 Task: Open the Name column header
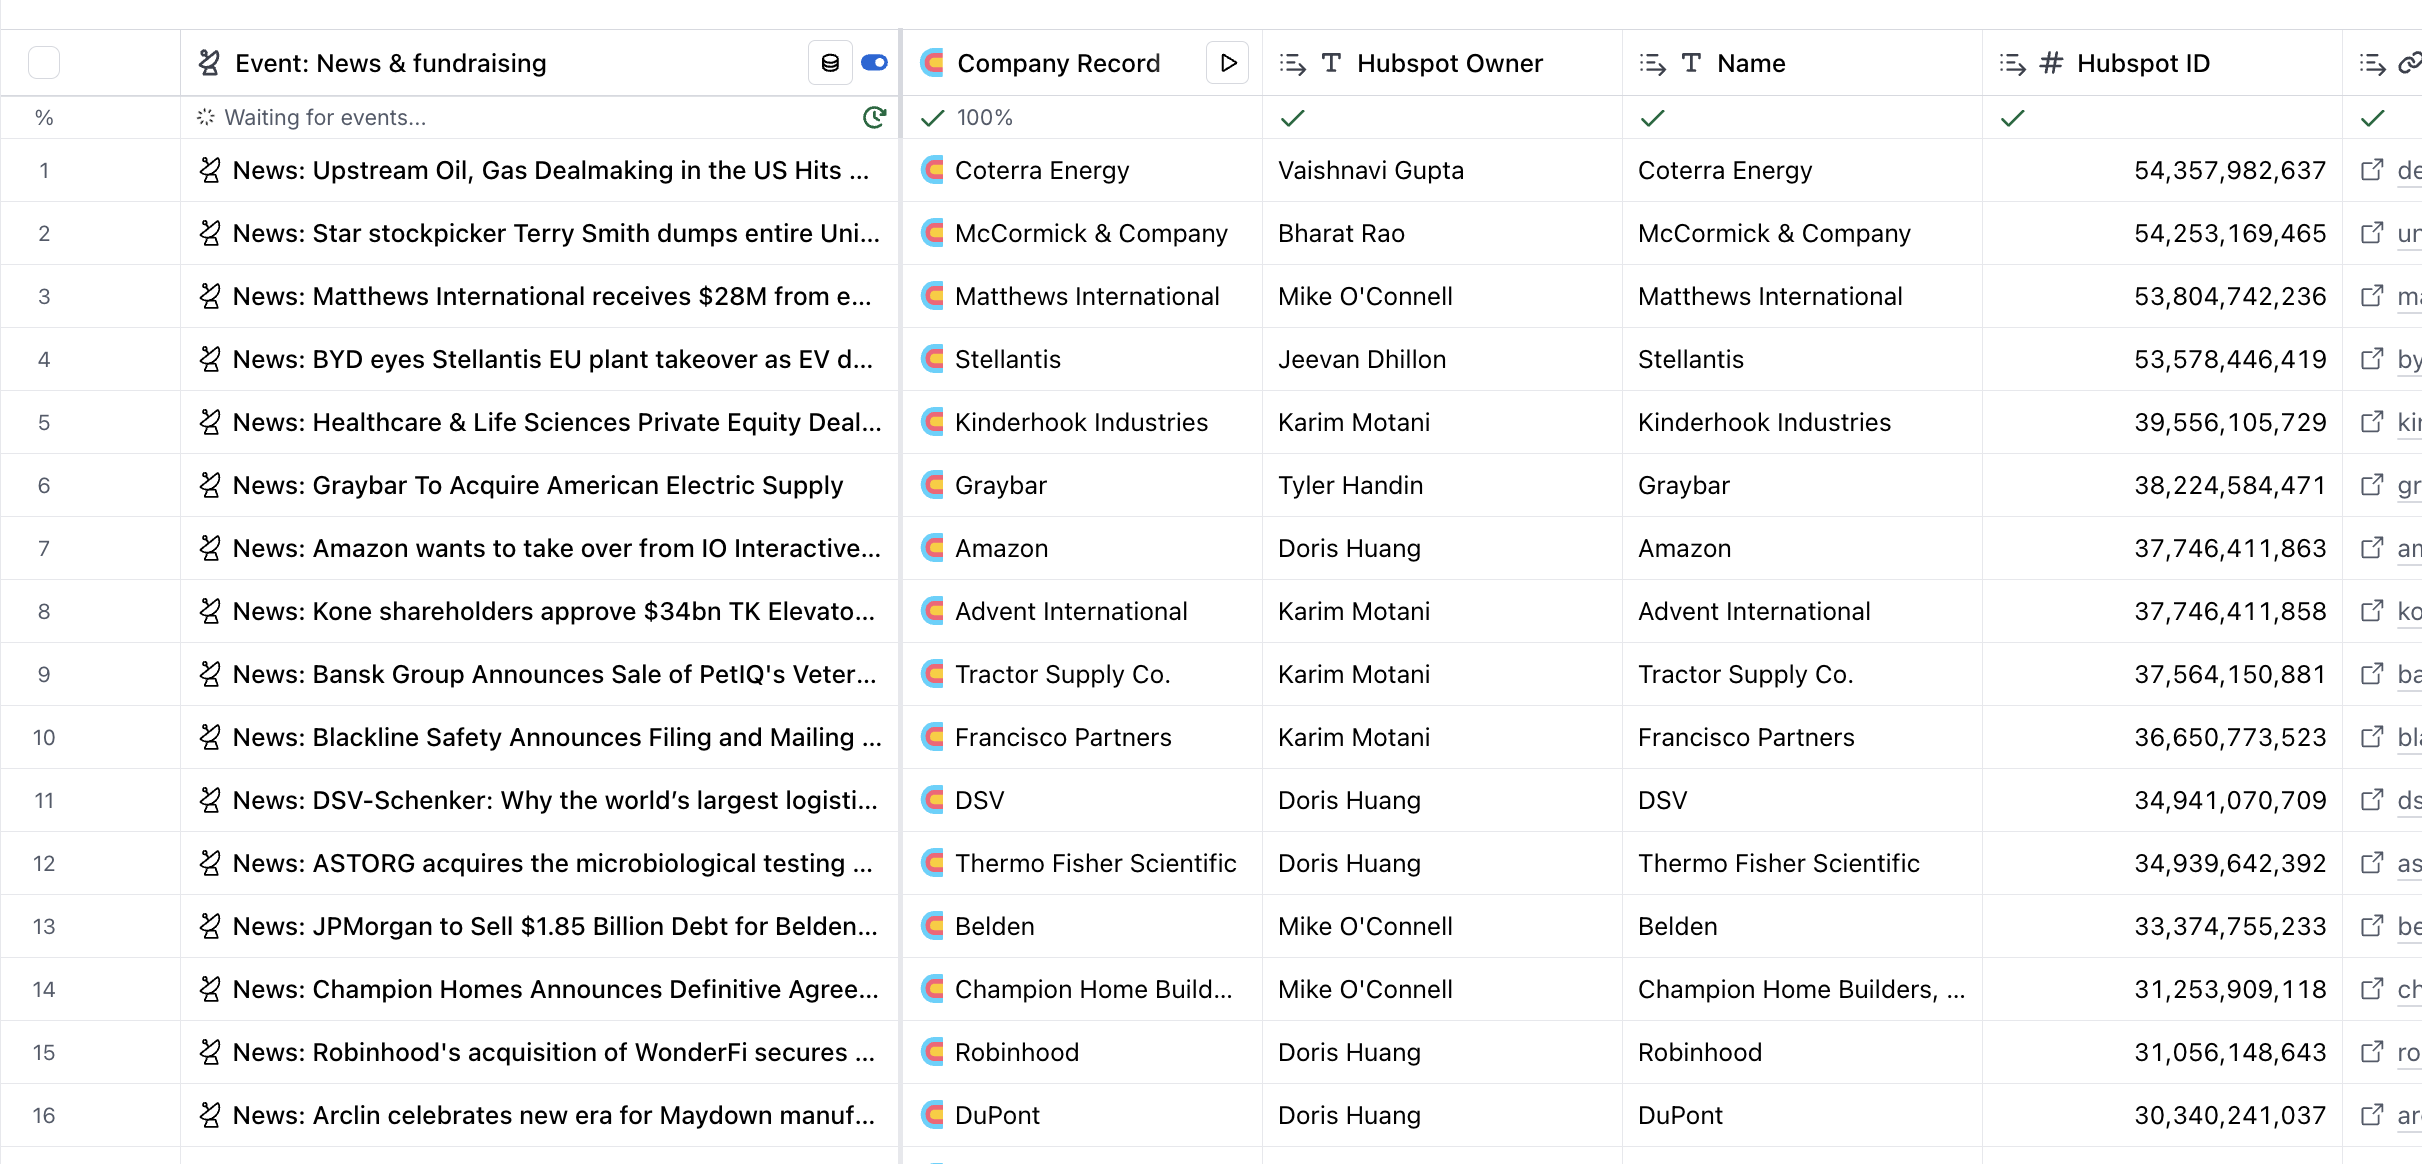pyautogui.click(x=1802, y=63)
